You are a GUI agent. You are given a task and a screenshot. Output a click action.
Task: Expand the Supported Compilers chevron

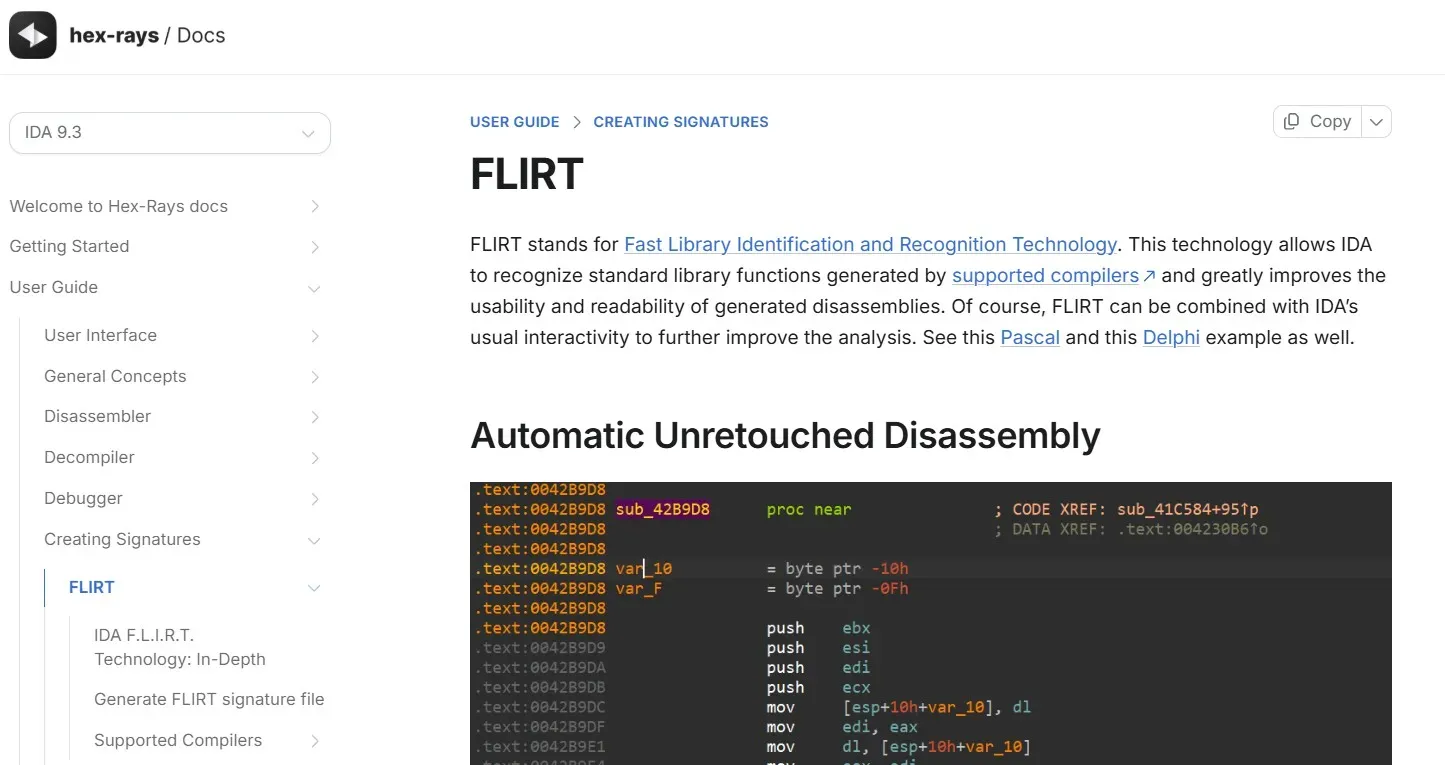pyautogui.click(x=315, y=741)
